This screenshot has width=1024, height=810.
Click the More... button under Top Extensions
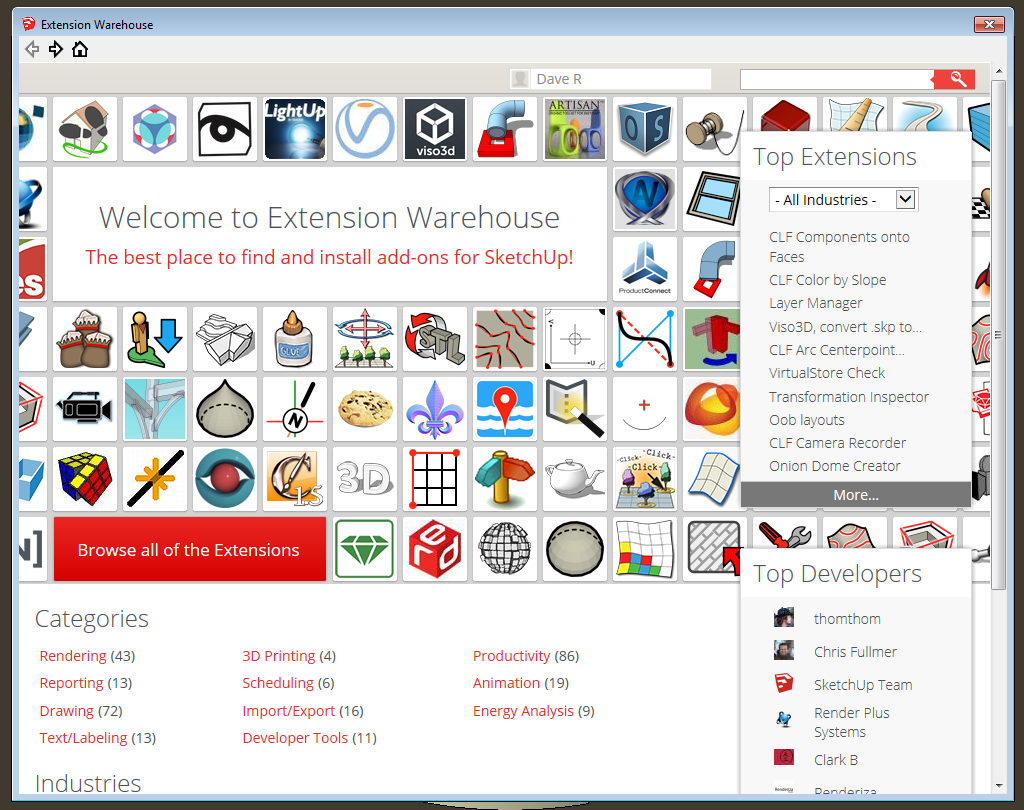[856, 495]
